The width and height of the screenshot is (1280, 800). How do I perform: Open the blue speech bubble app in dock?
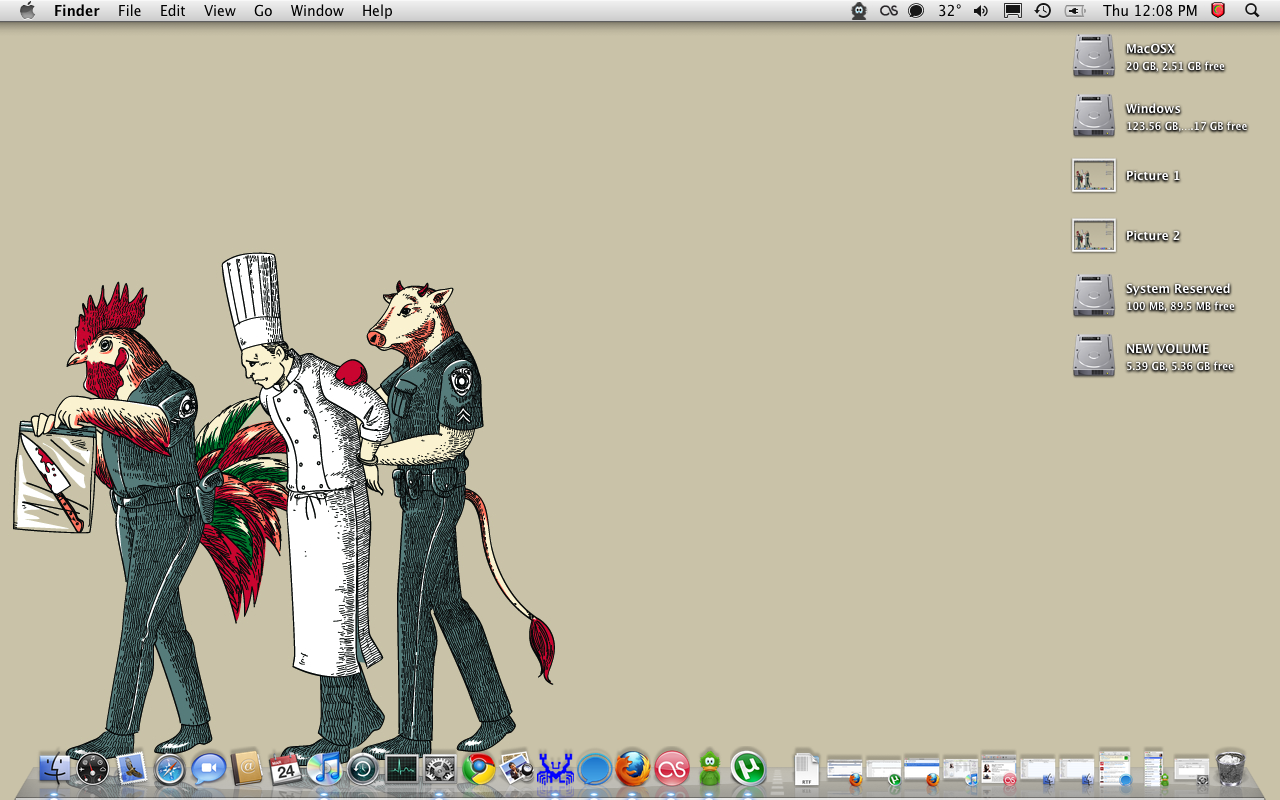point(594,769)
